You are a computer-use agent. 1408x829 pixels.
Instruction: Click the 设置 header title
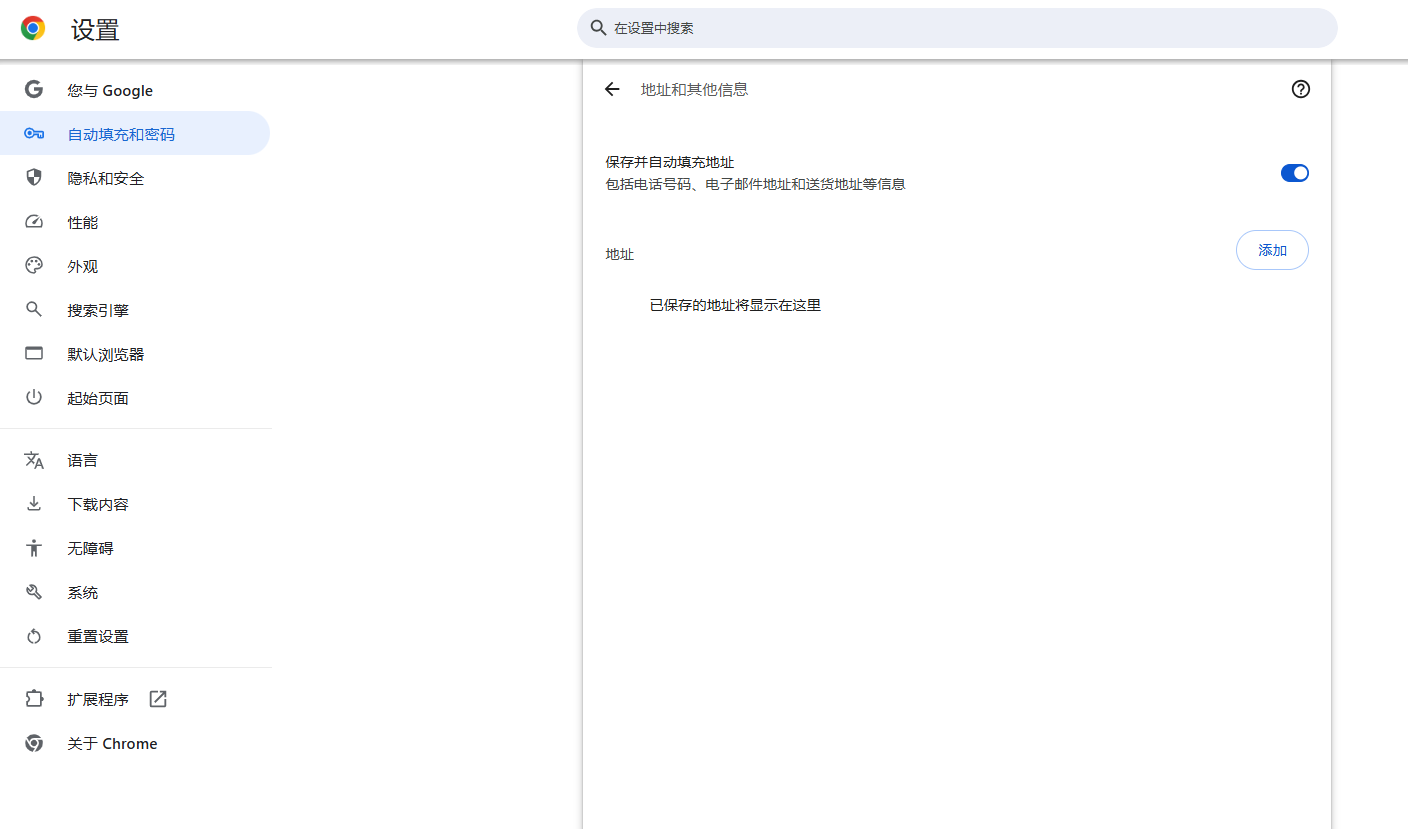point(95,30)
